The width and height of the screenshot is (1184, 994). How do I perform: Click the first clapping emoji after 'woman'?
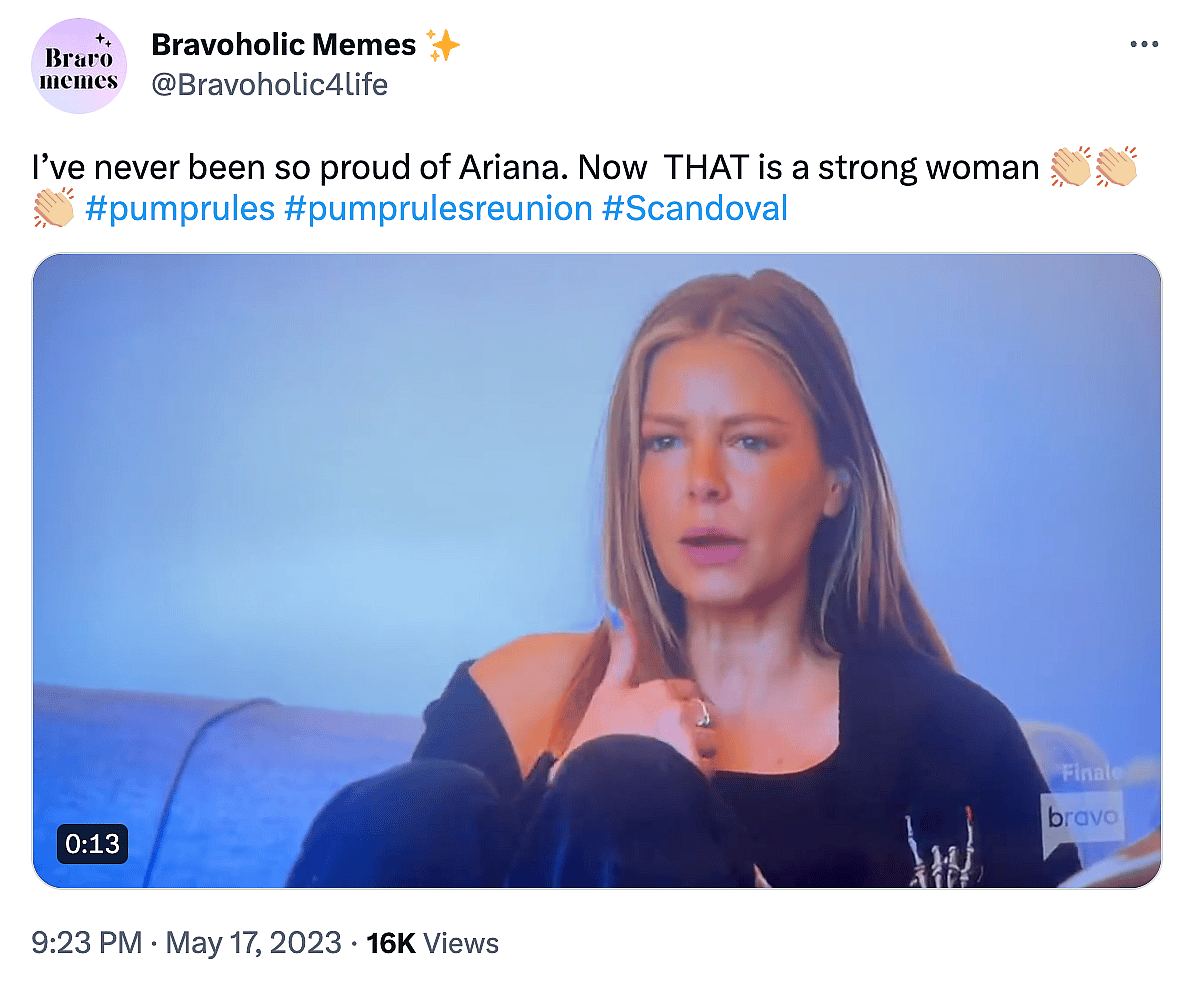click(x=1071, y=167)
